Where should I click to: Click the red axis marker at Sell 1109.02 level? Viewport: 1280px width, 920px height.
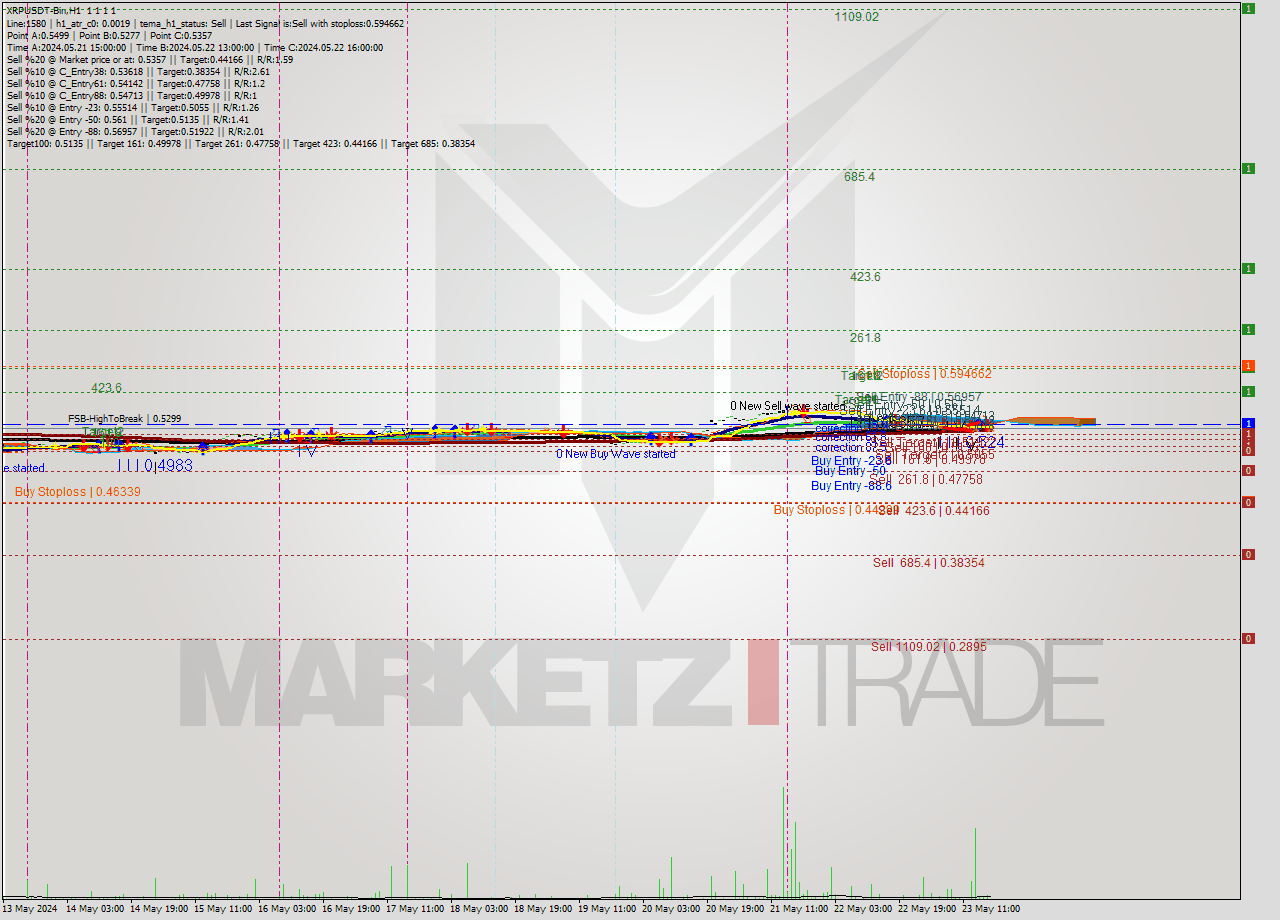[1248, 638]
